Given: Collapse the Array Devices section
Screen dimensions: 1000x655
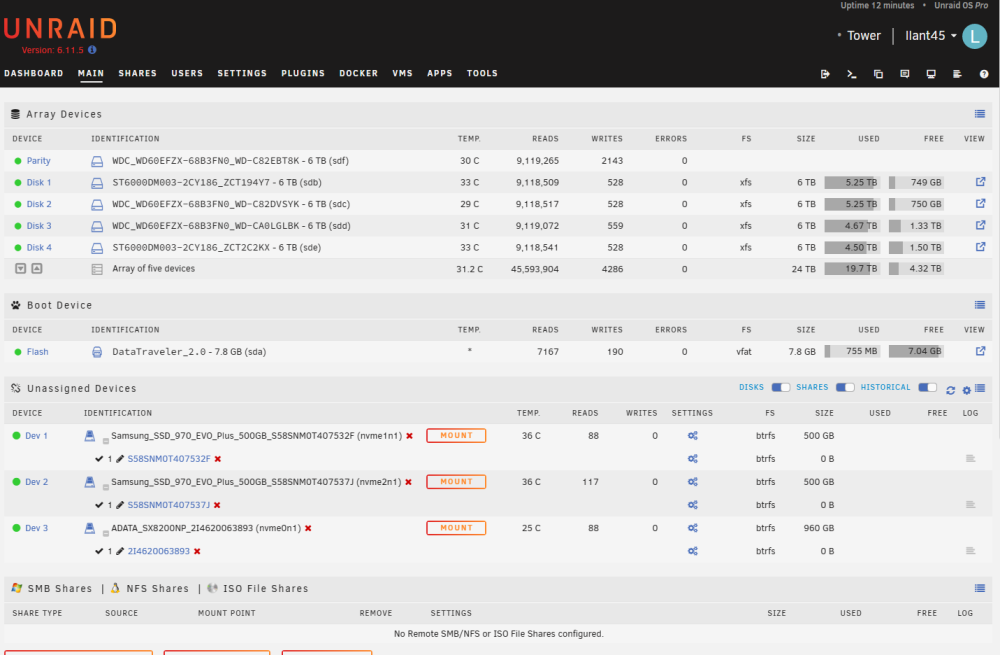Looking at the screenshot, I should coord(980,114).
